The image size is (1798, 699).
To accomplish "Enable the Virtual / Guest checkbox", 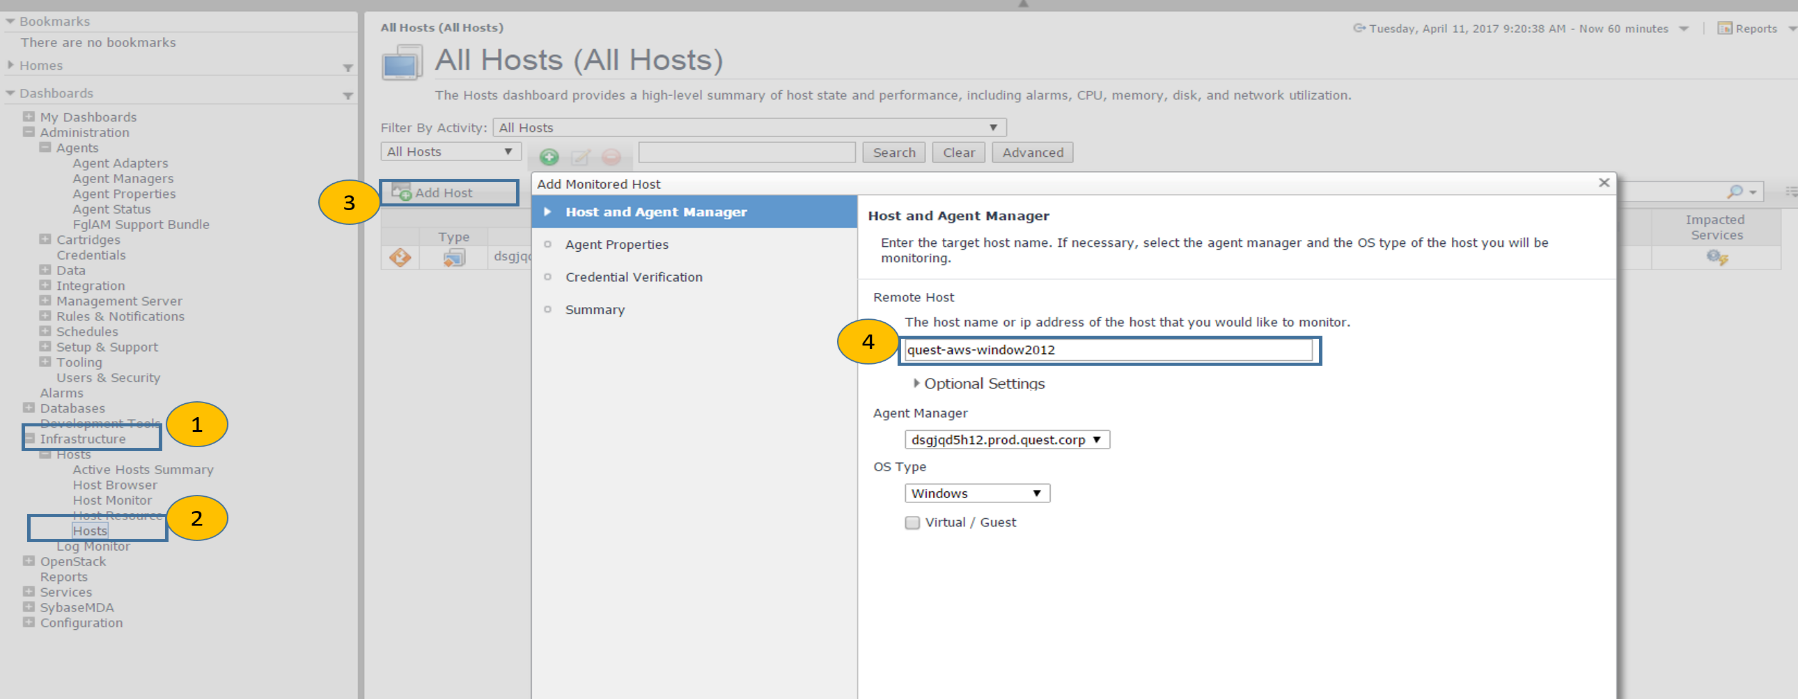I will pyautogui.click(x=912, y=523).
